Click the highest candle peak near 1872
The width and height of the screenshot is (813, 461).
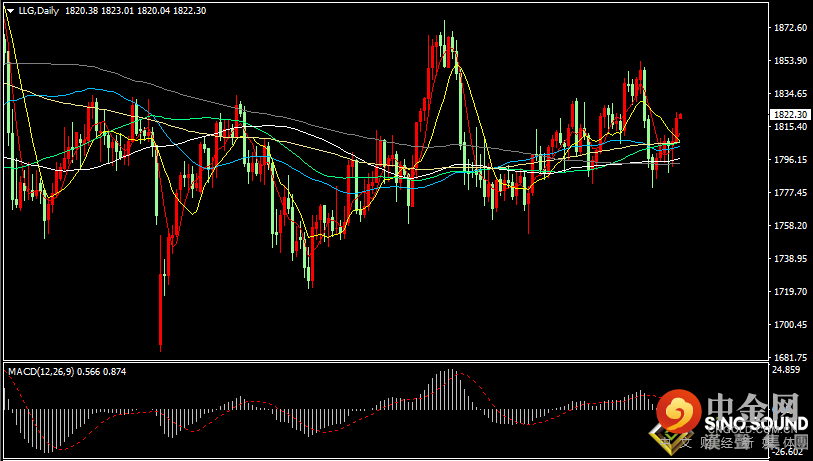(443, 24)
